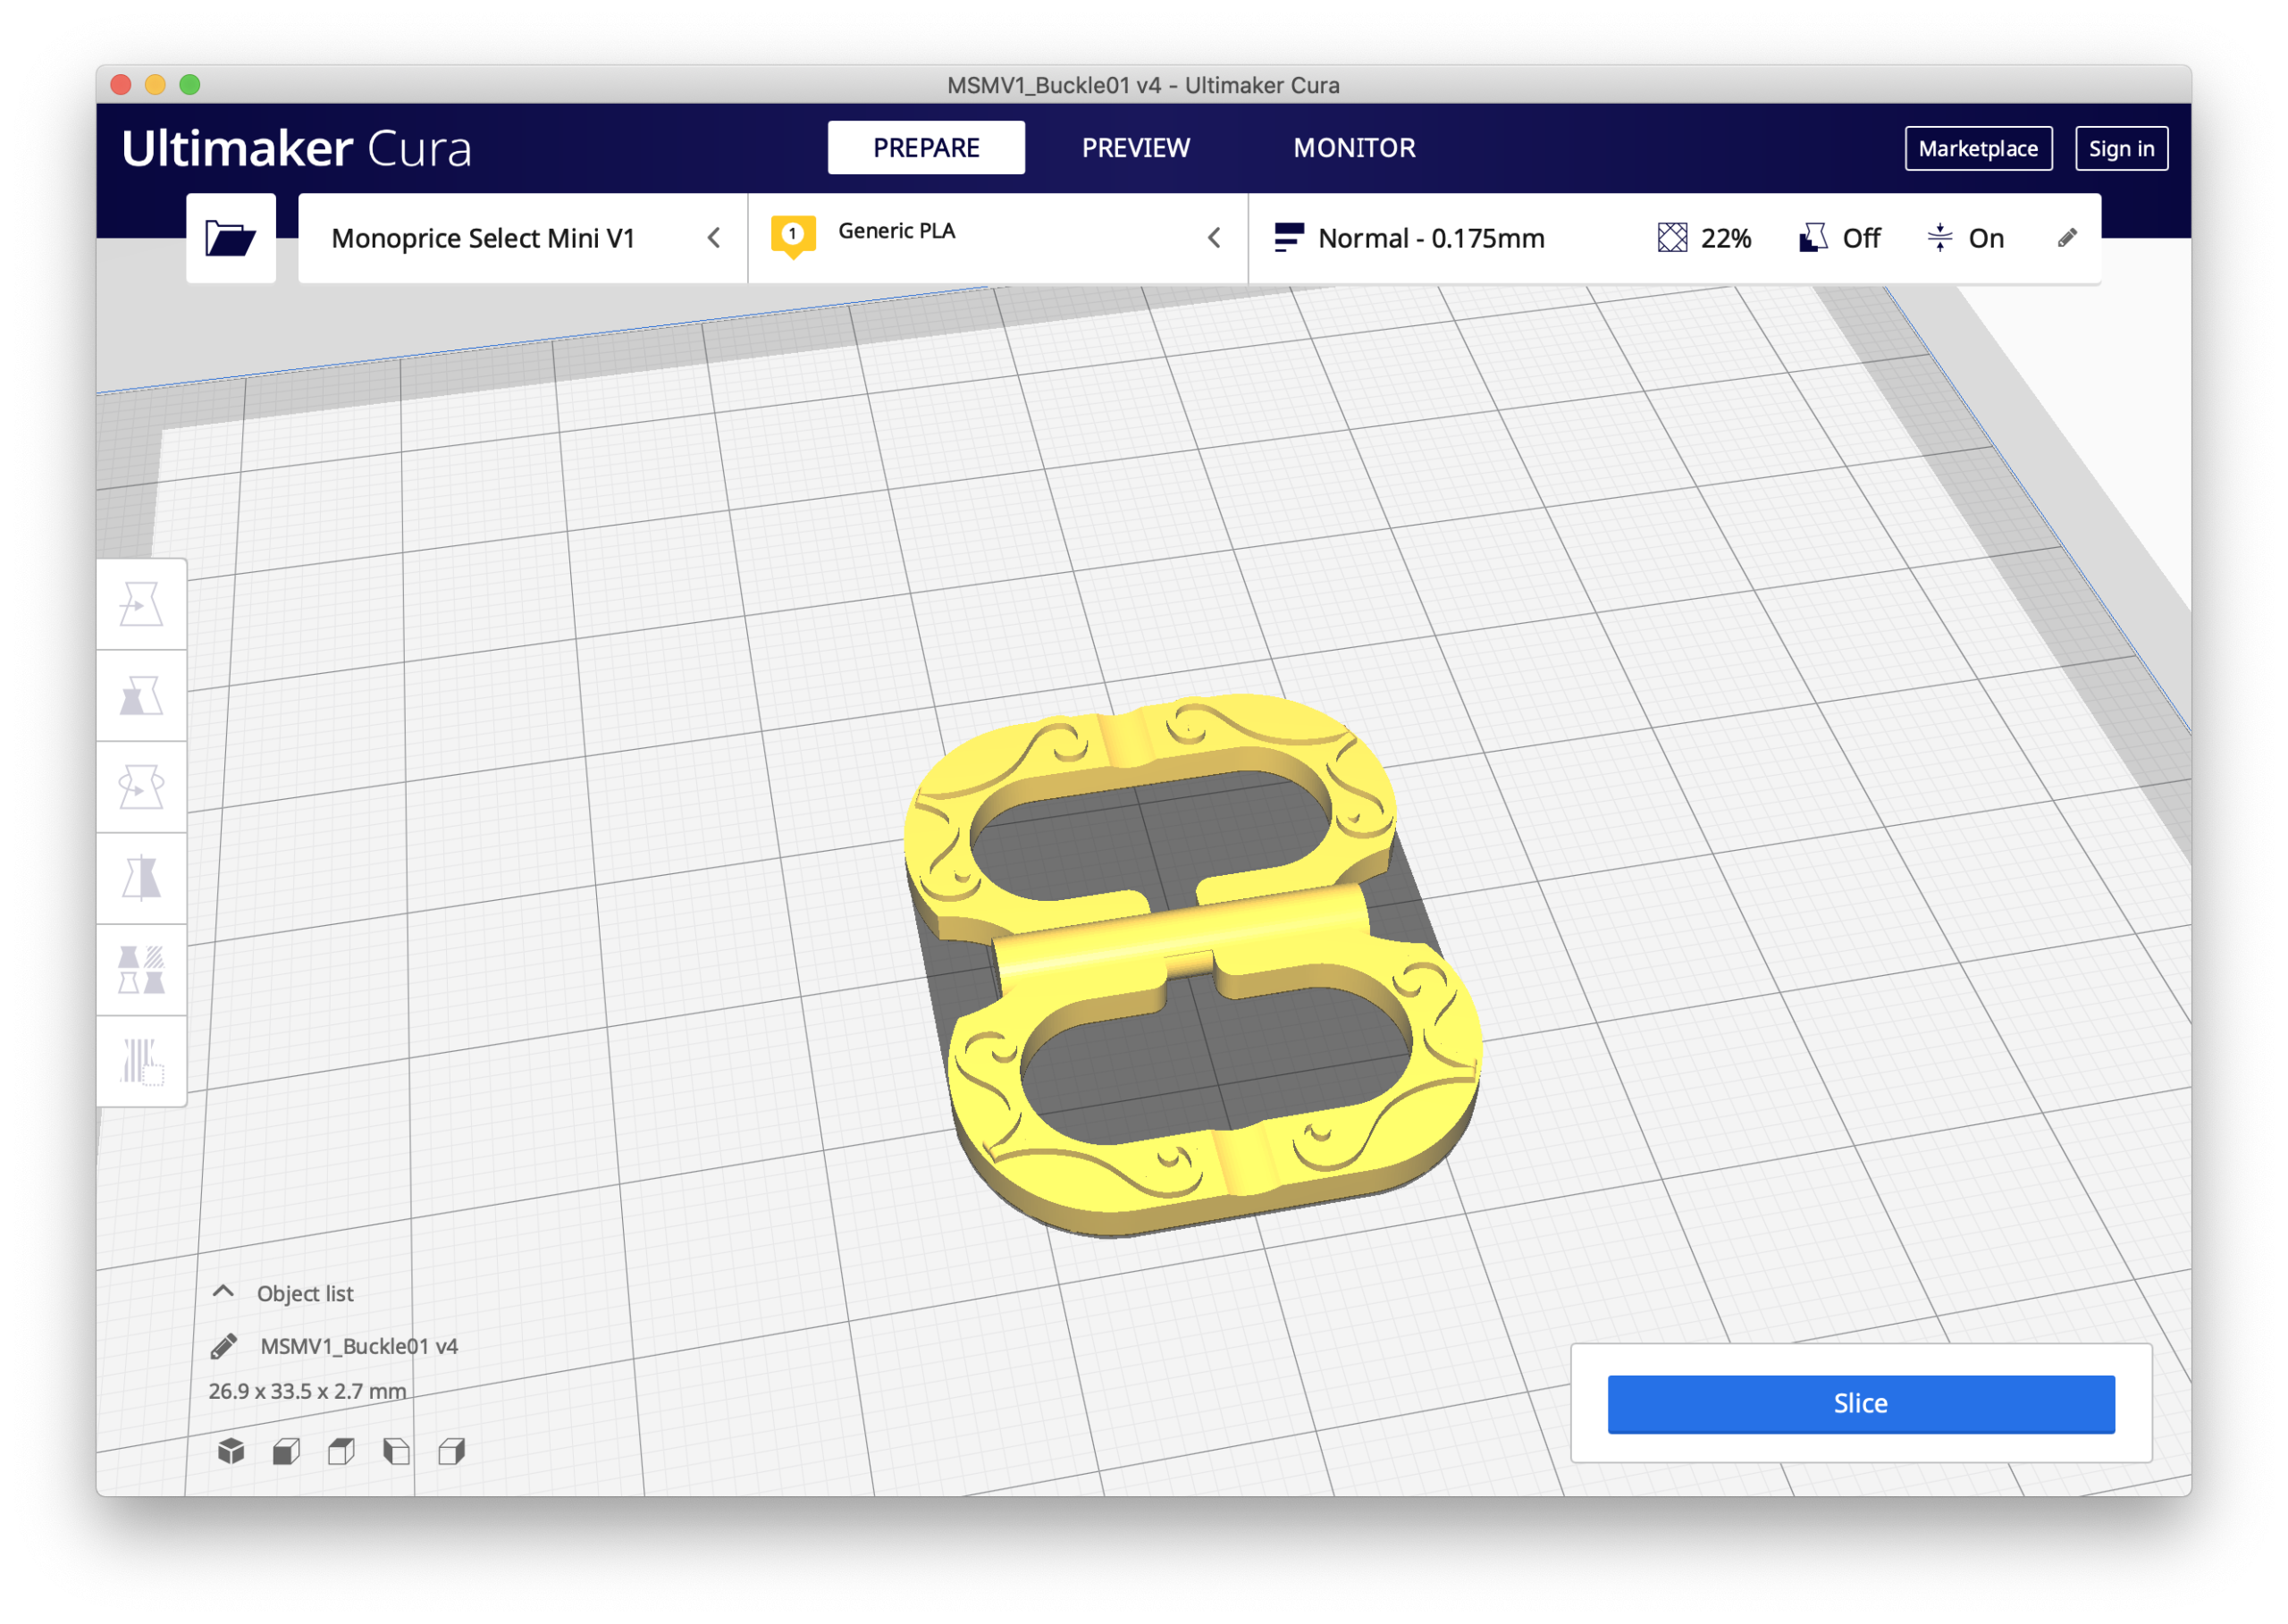
Task: Switch to the MONITOR tab
Action: 1354,148
